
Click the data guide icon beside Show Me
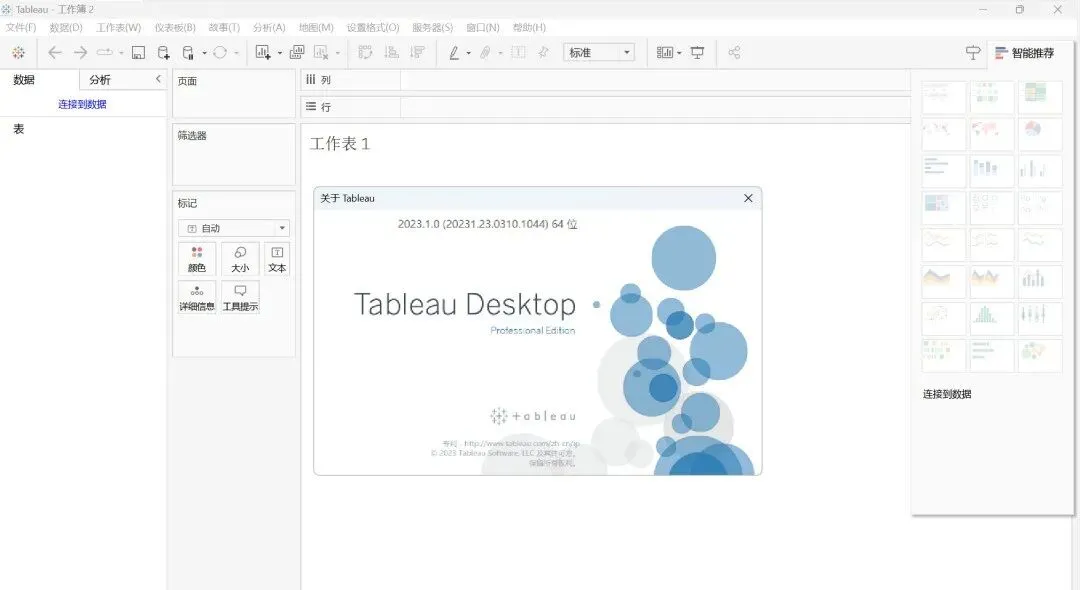point(973,53)
